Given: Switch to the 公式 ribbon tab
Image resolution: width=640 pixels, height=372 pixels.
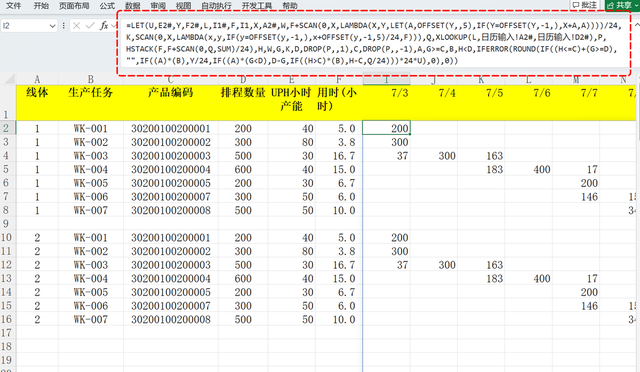Looking at the screenshot, I should coord(107,6).
